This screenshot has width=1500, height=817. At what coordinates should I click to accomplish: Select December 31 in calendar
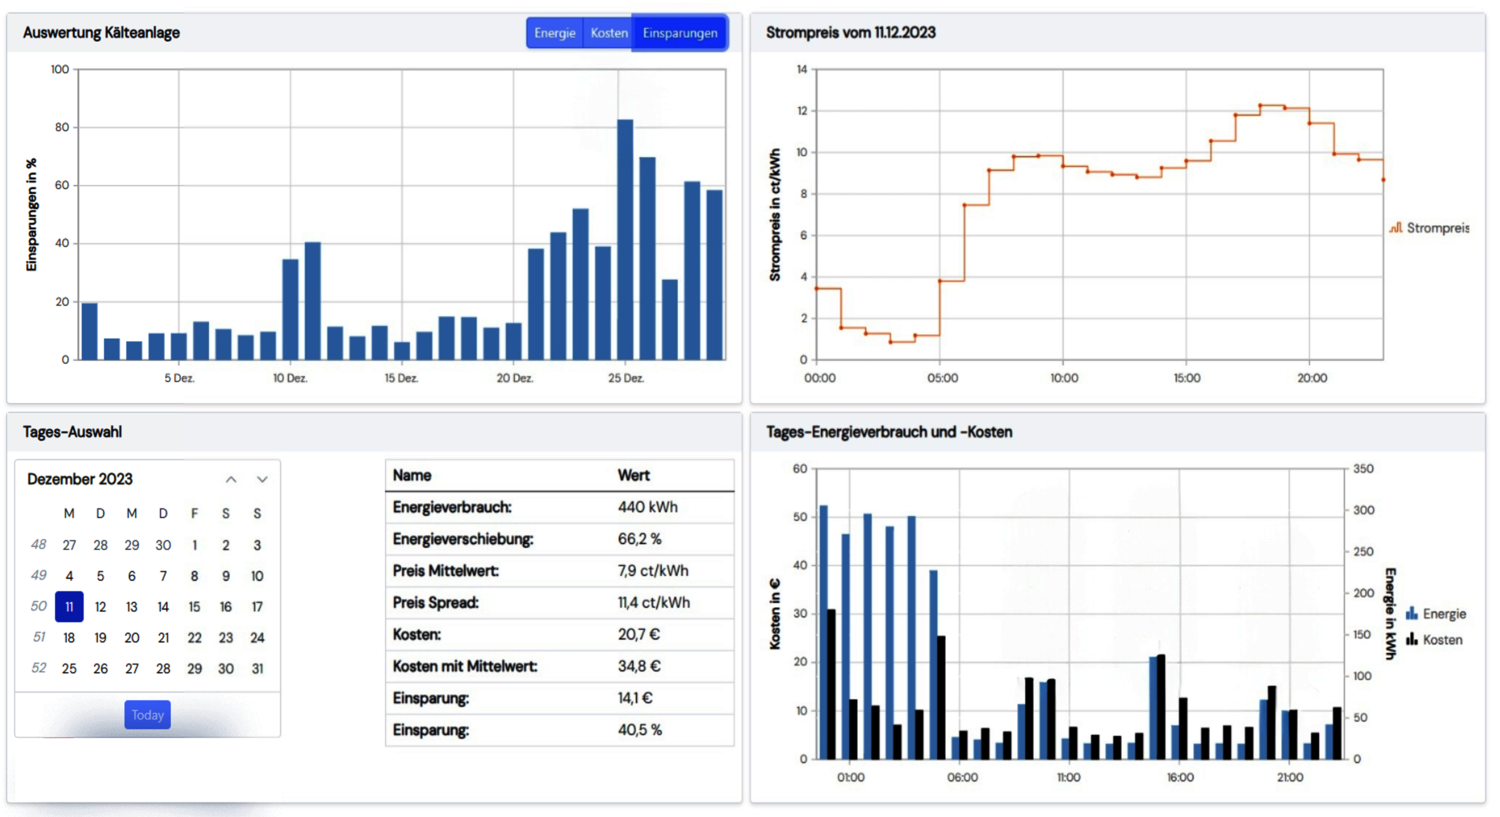[257, 669]
